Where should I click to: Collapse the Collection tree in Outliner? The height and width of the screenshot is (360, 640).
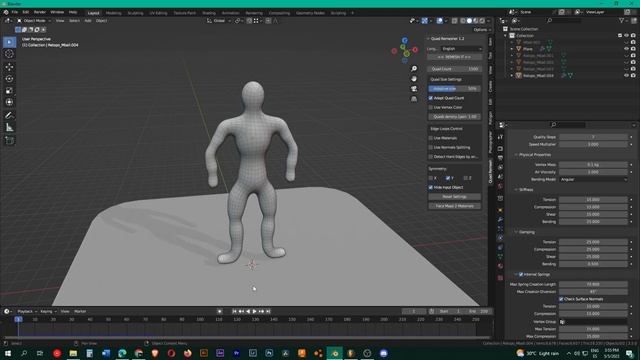[506, 36]
